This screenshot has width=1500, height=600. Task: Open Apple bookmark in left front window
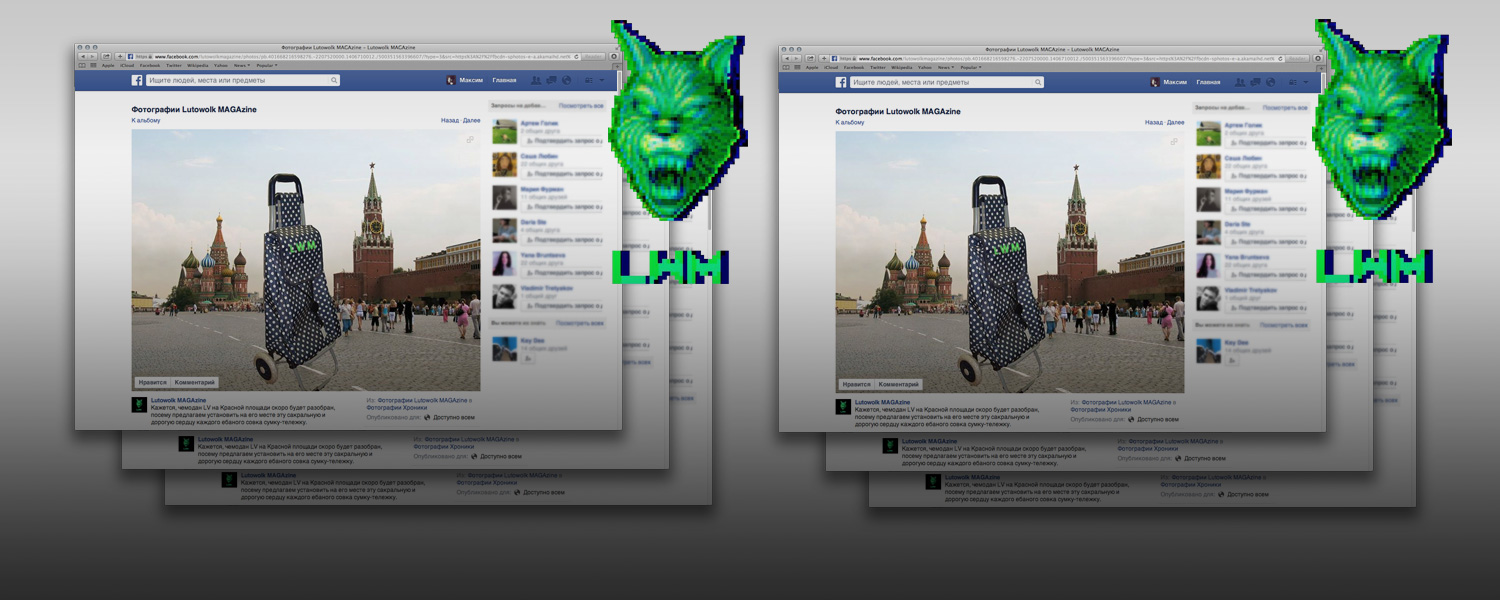(108, 66)
